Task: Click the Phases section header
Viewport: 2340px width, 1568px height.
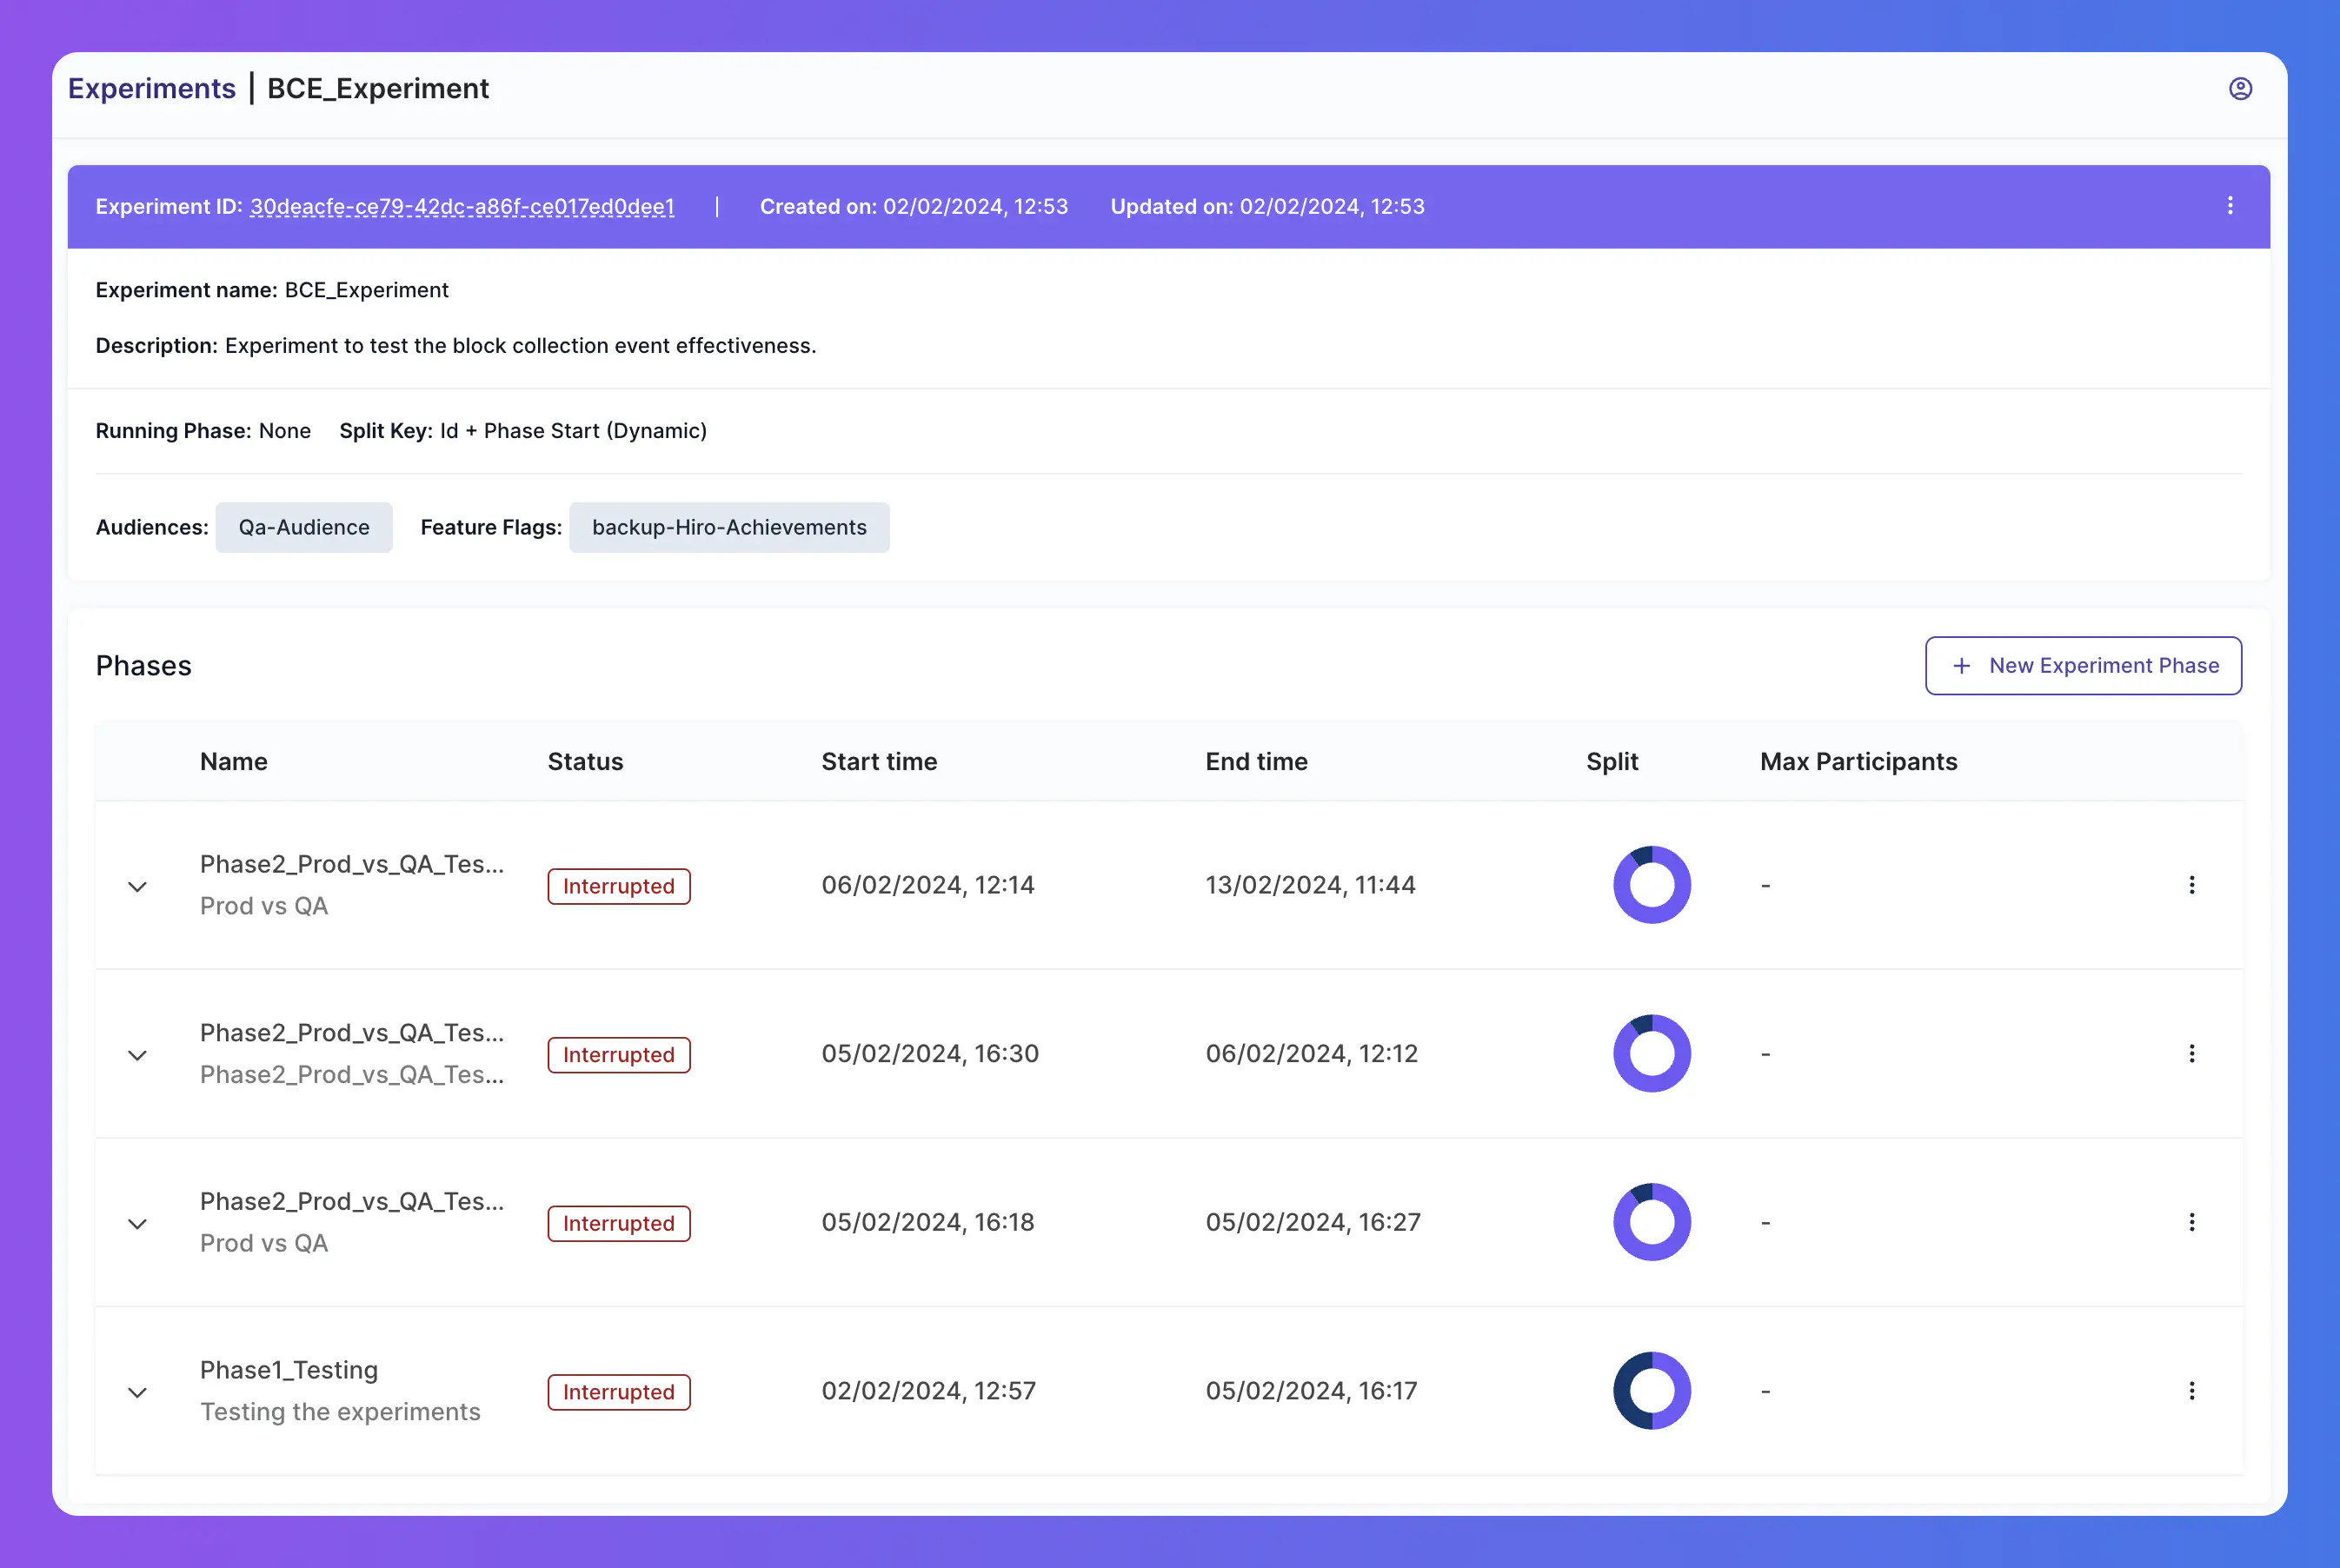Action: pyautogui.click(x=143, y=665)
